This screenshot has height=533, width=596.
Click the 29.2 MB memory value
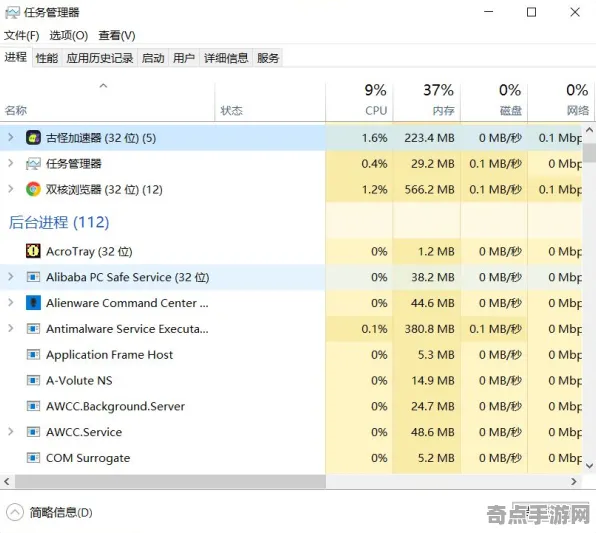tap(433, 163)
